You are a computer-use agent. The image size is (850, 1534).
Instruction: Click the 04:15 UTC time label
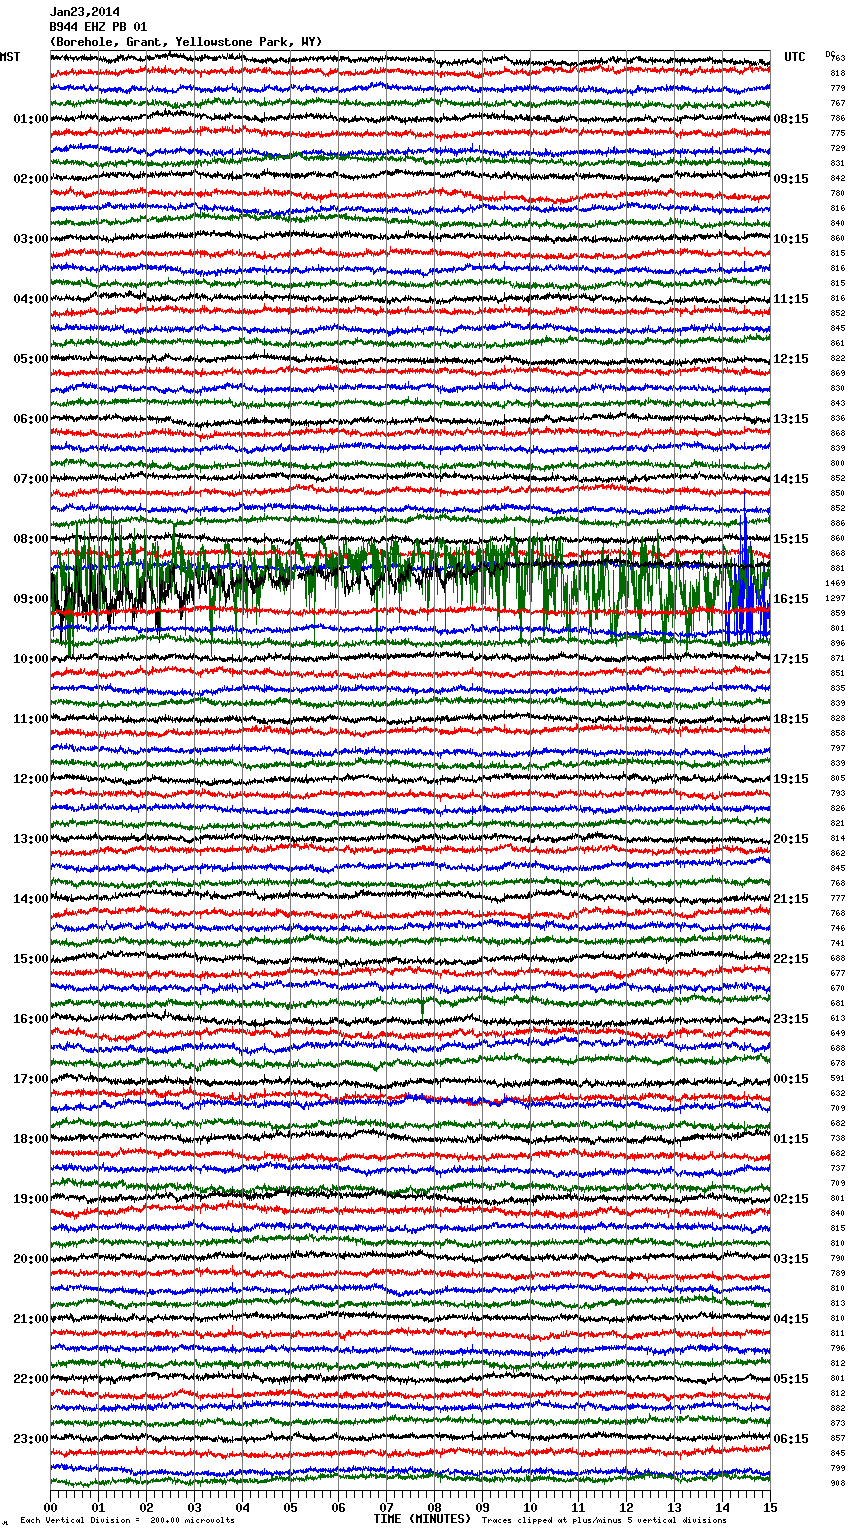791,1319
